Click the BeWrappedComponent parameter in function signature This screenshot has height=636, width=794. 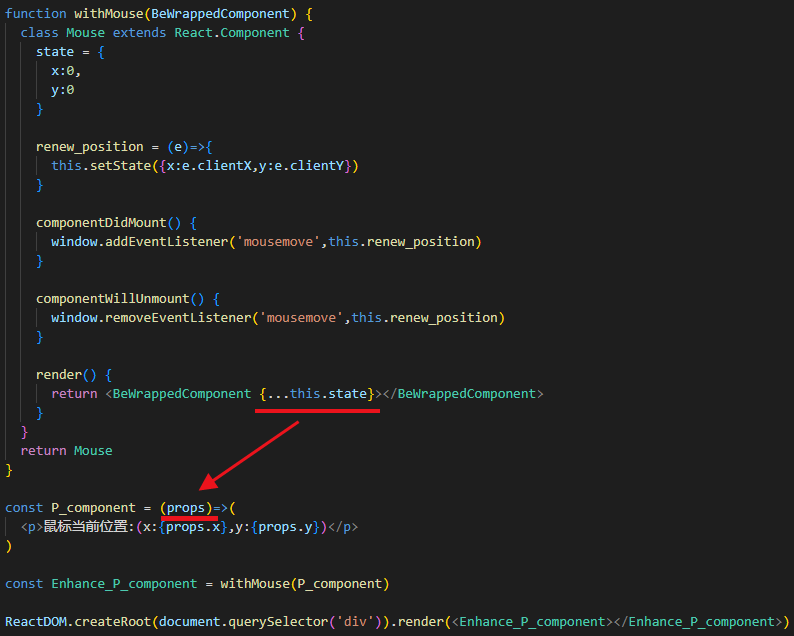(x=220, y=14)
